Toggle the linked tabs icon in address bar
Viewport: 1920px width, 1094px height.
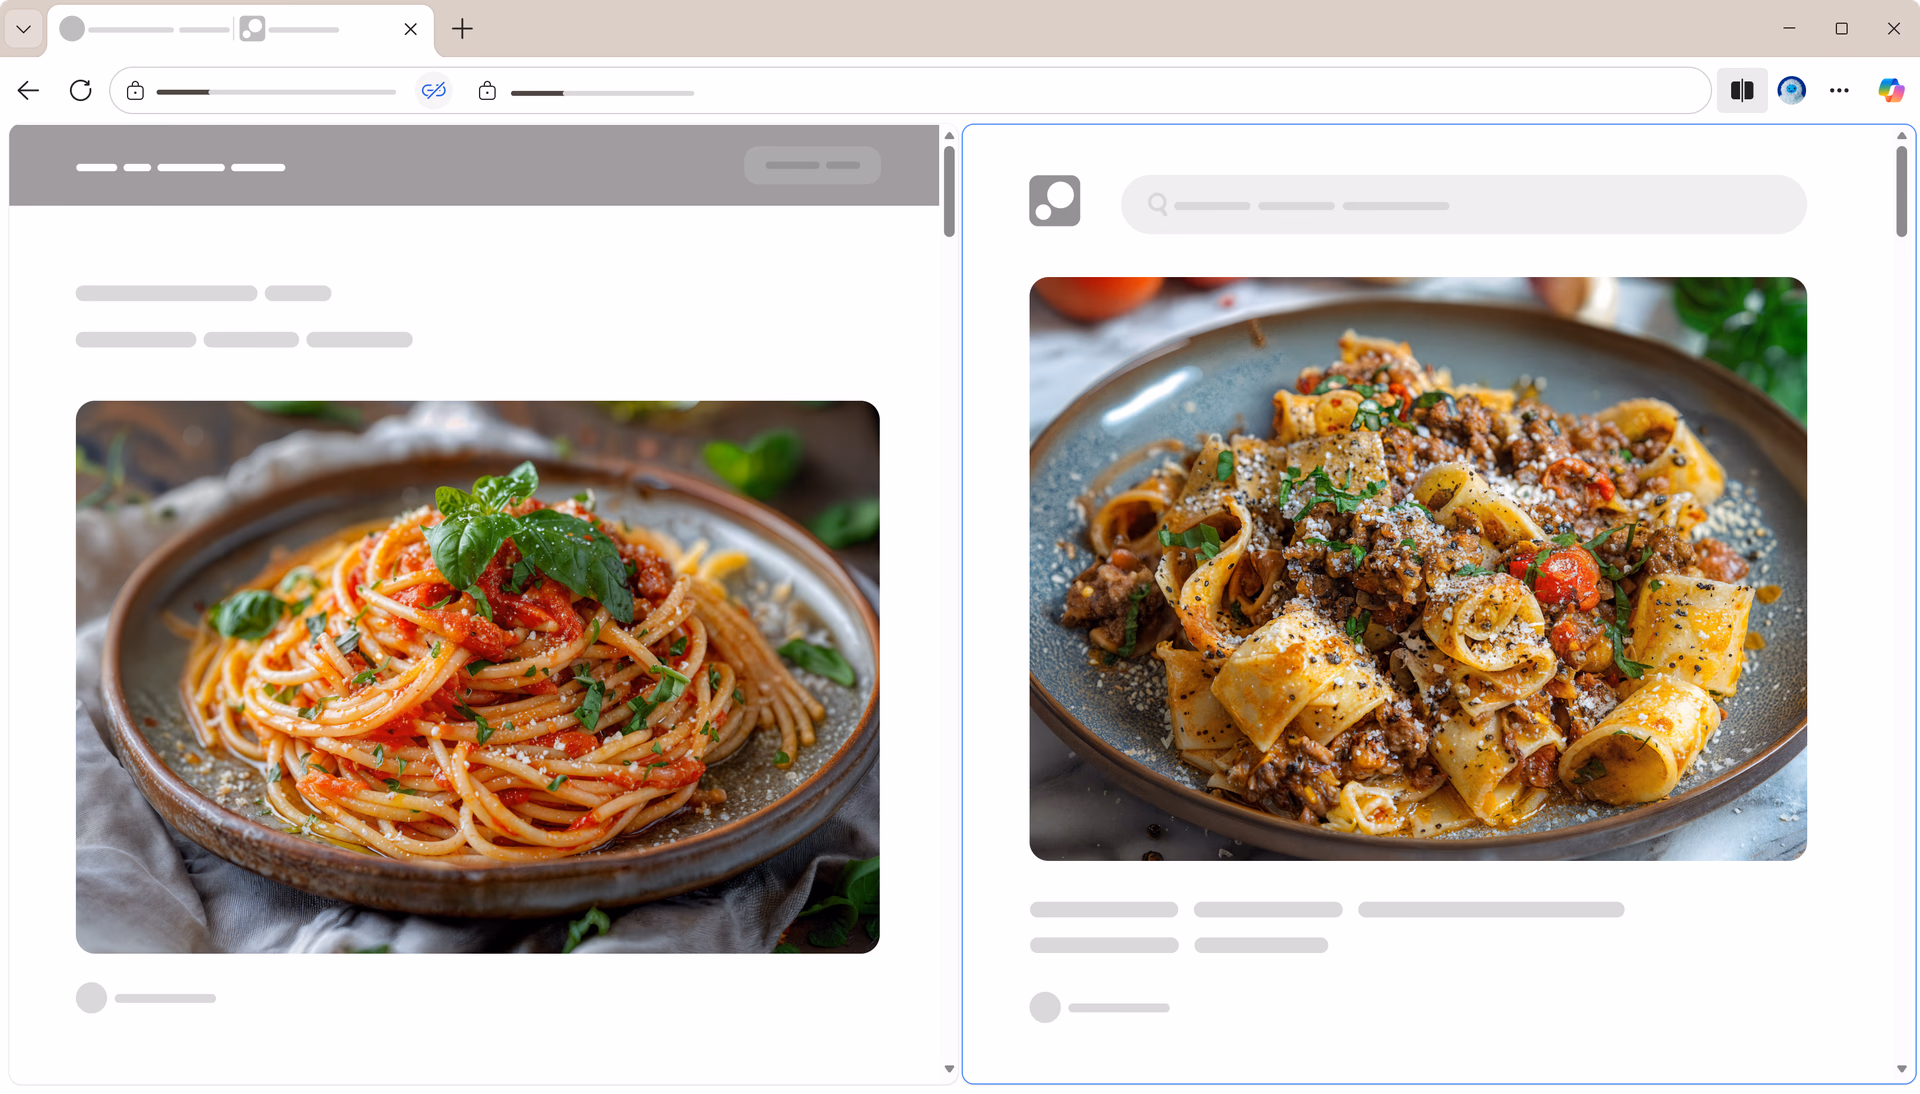[x=433, y=91]
